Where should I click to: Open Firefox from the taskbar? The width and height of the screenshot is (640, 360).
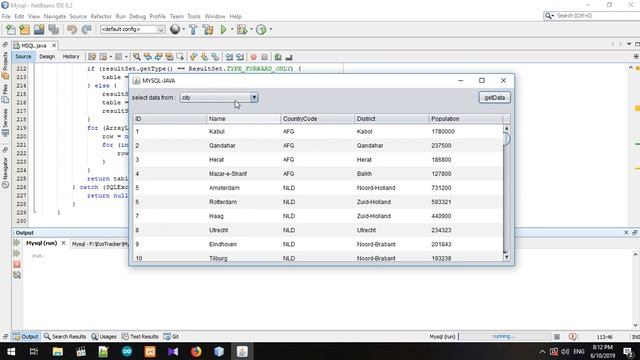196,351
